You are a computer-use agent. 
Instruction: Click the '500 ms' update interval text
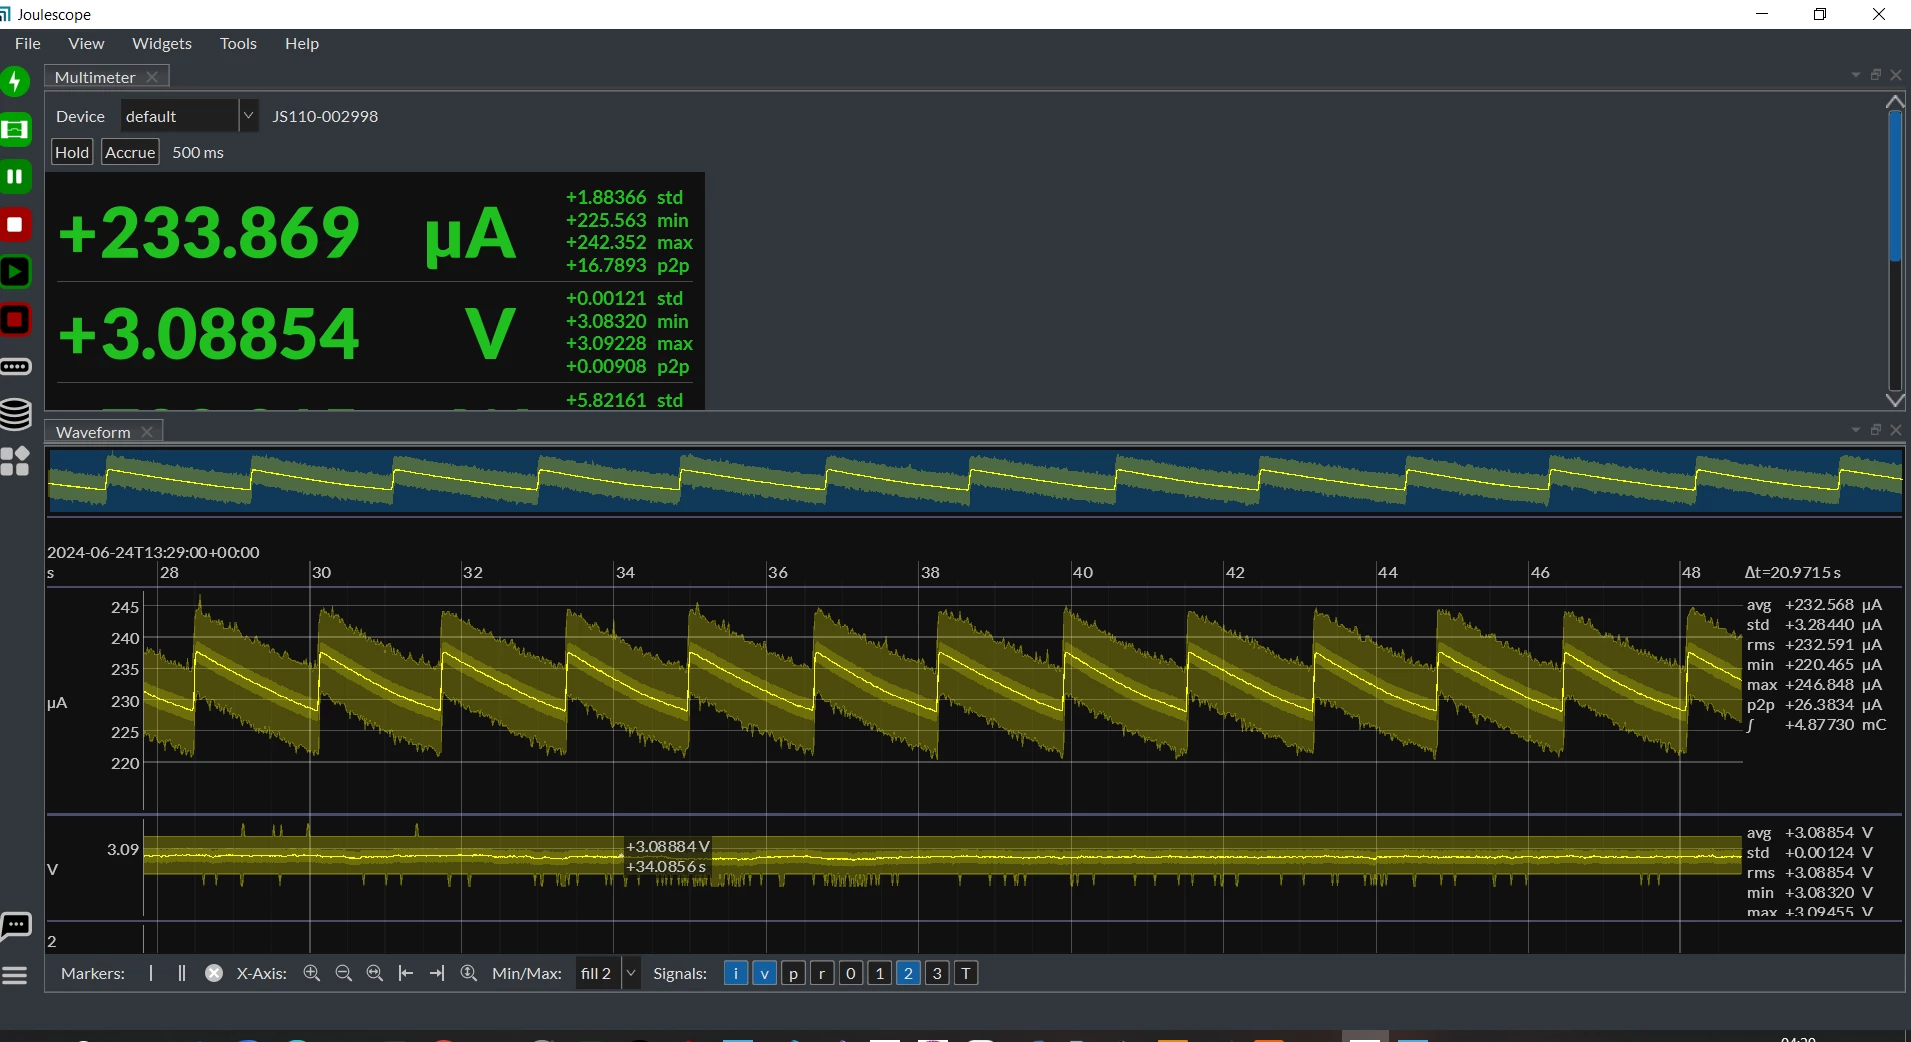click(198, 152)
